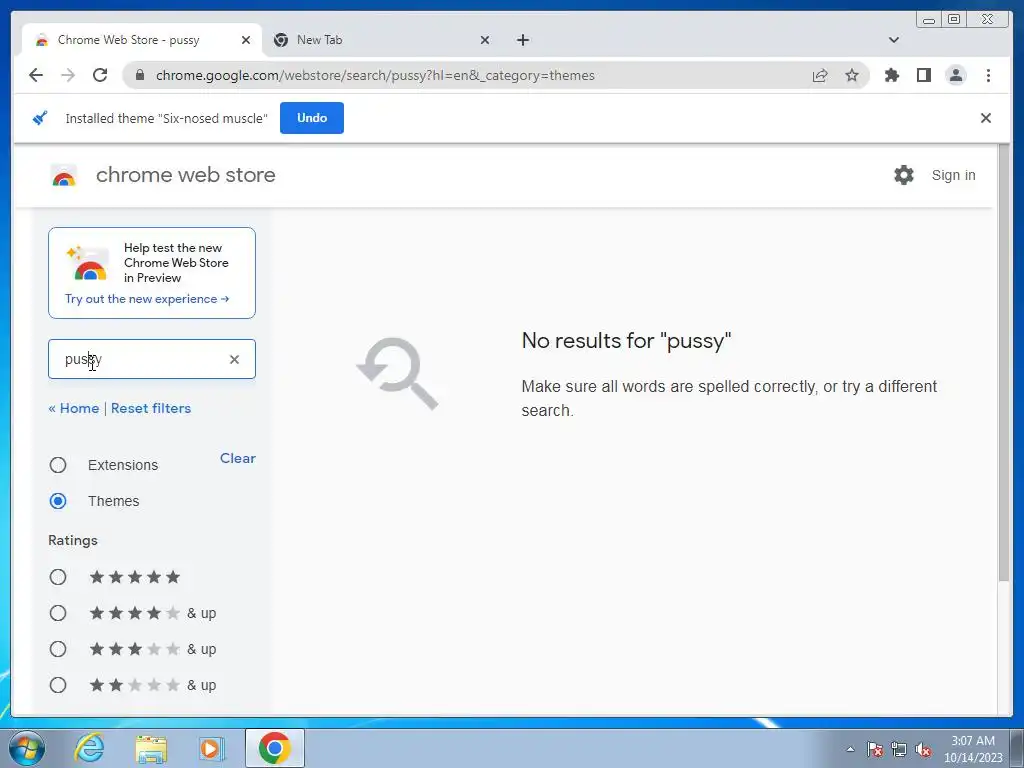Click the no-results magnifier illustration

398,373
